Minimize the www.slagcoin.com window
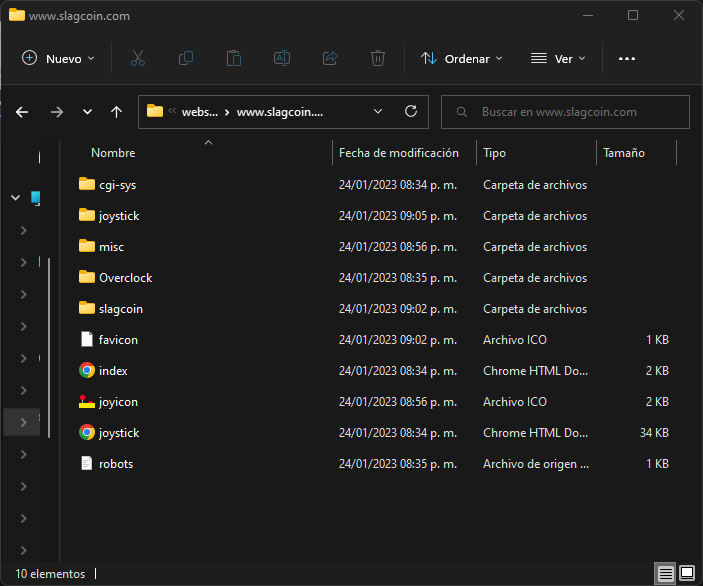Image resolution: width=703 pixels, height=586 pixels. click(x=588, y=15)
